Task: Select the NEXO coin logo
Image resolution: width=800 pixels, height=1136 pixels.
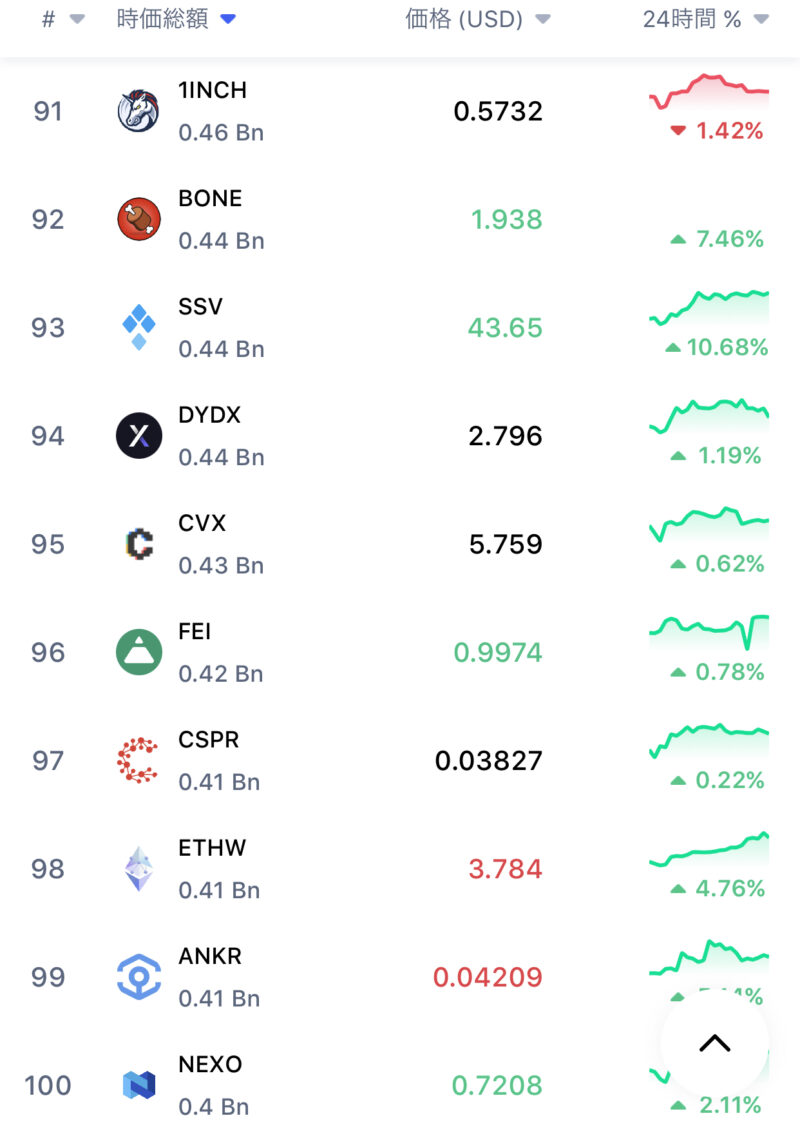Action: point(138,1085)
